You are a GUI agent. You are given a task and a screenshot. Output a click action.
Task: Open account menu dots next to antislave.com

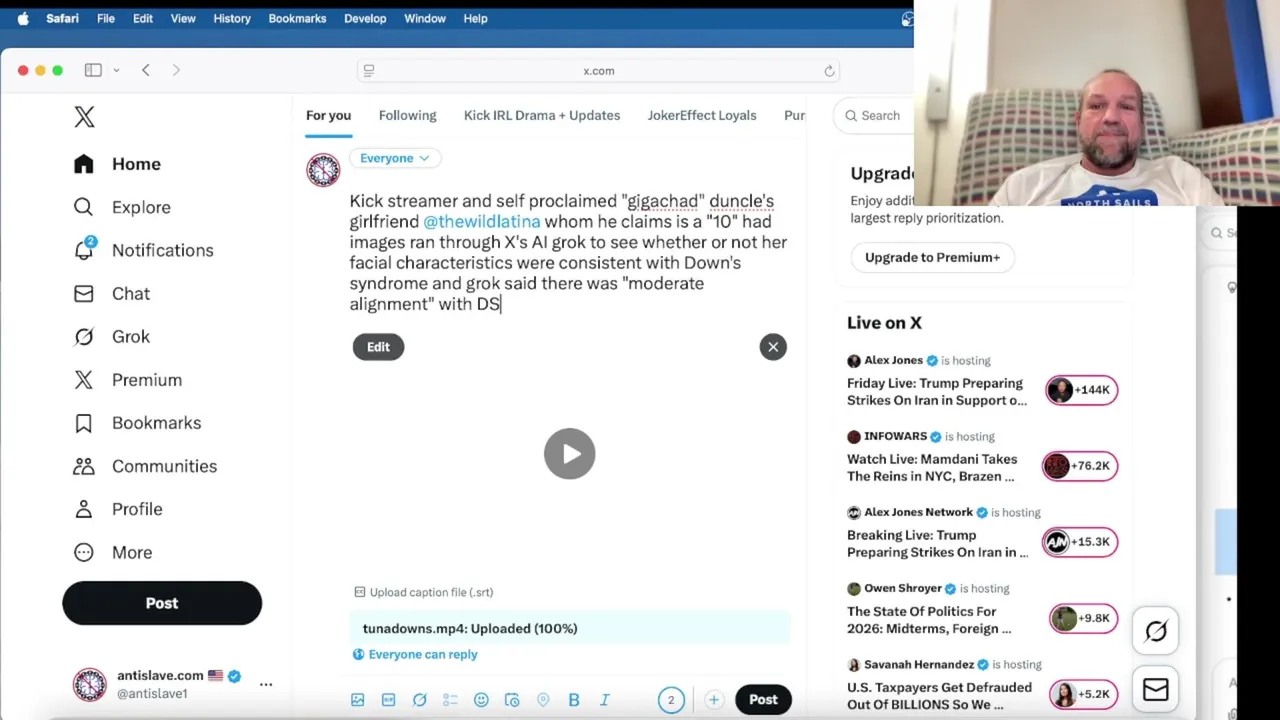click(x=266, y=685)
